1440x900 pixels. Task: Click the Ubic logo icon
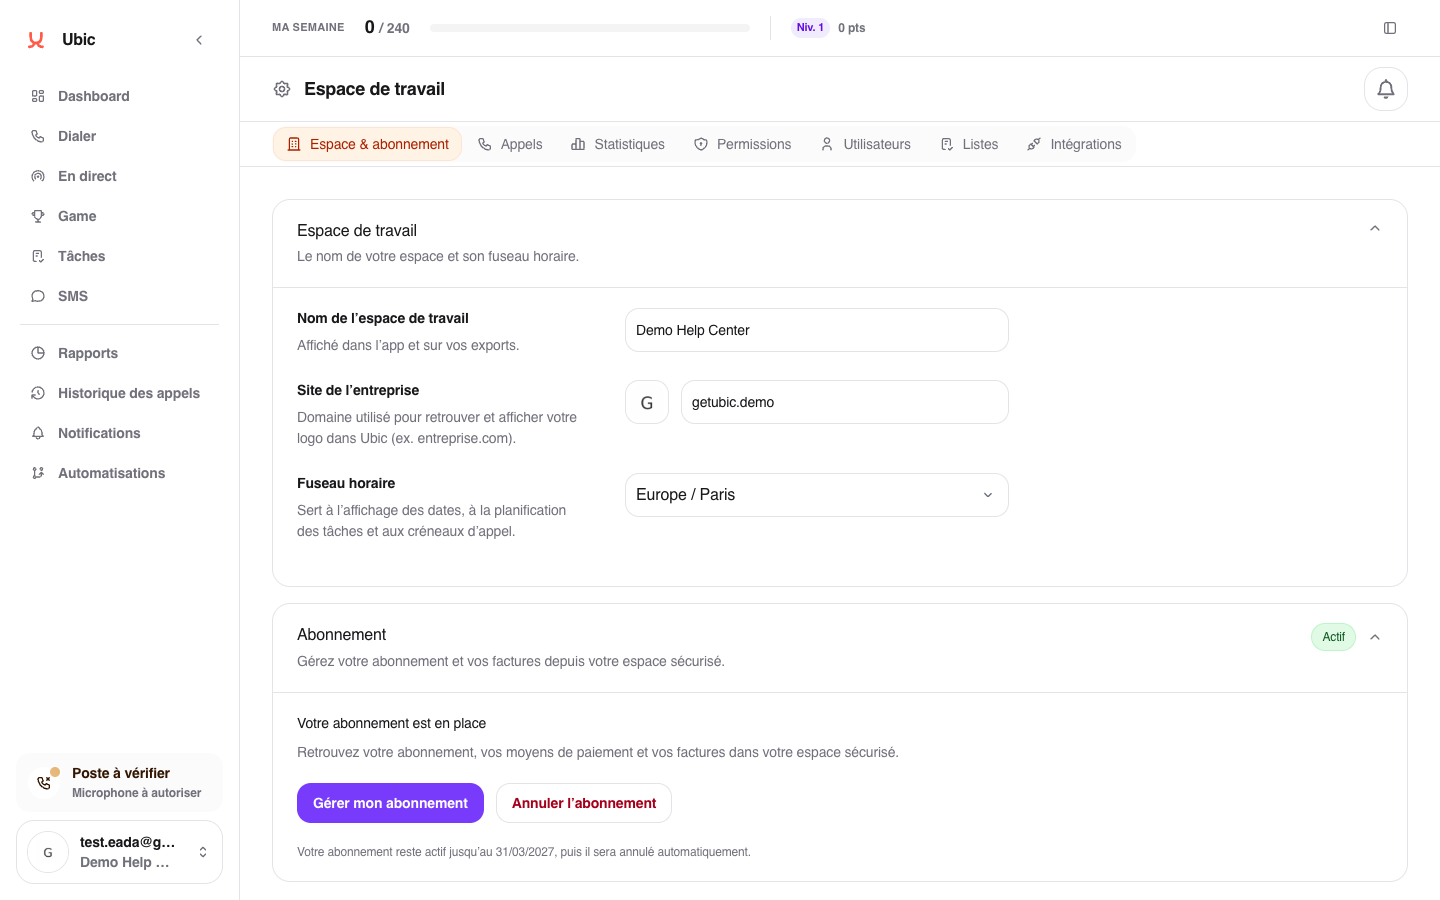point(36,40)
